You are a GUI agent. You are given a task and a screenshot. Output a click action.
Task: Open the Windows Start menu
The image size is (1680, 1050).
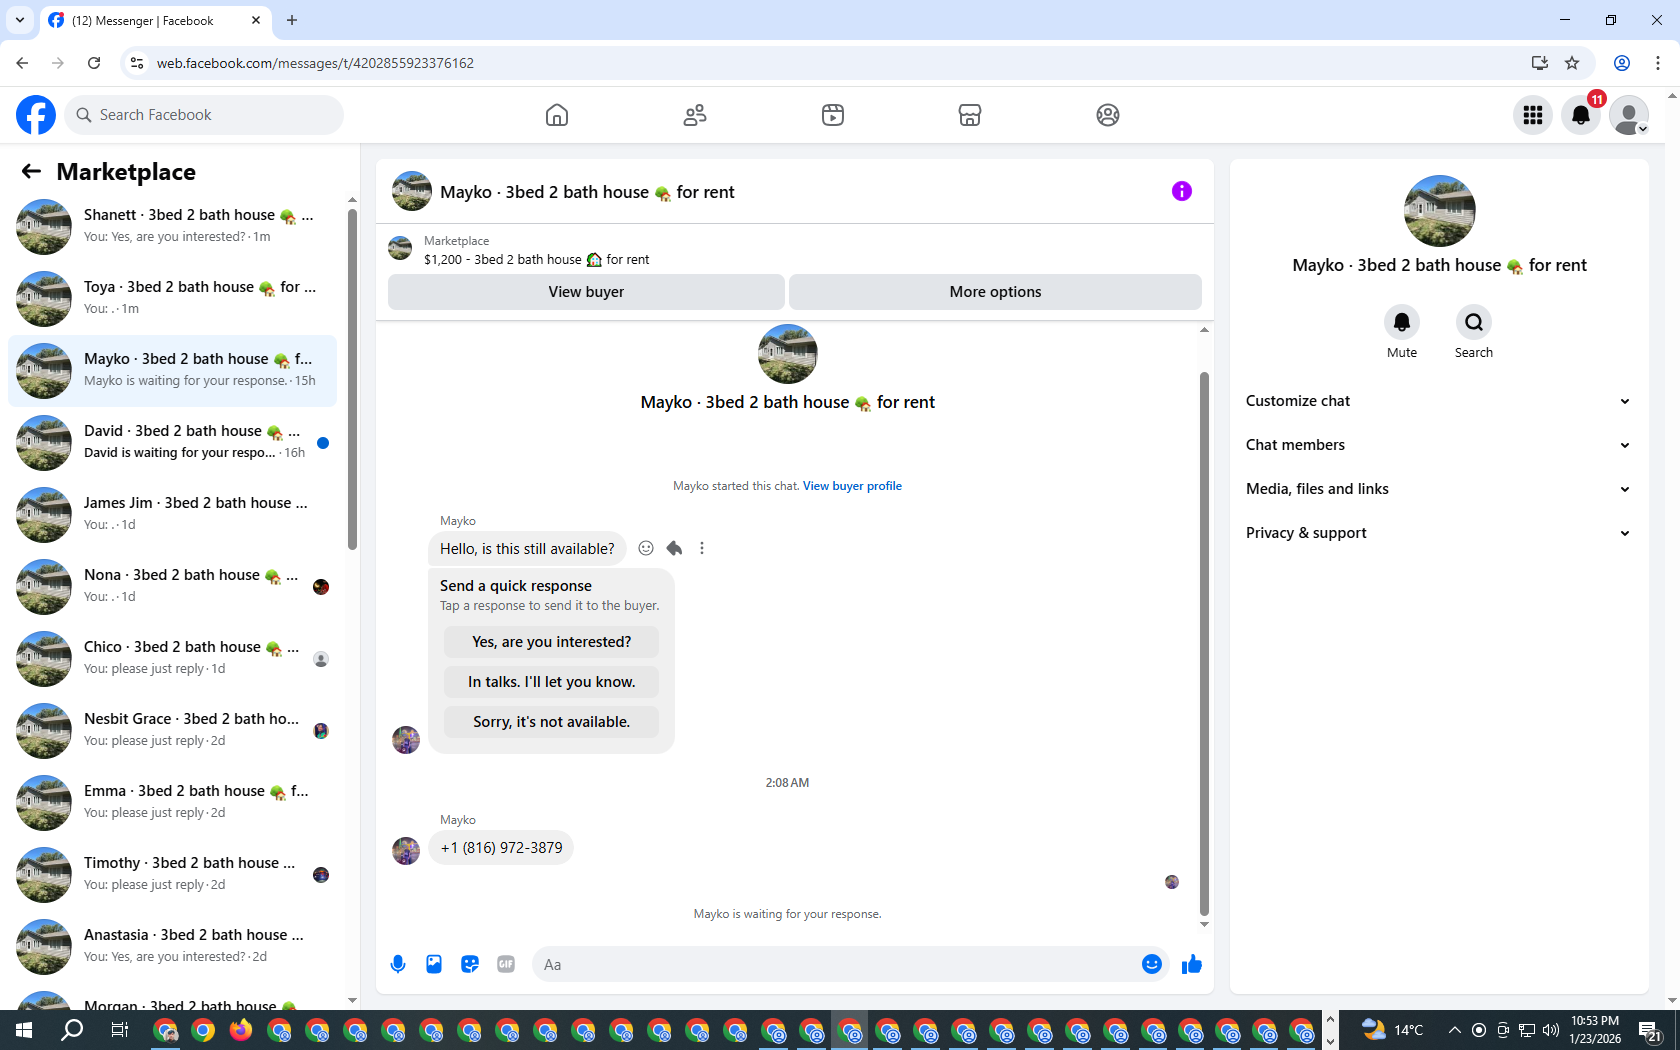click(x=24, y=1030)
